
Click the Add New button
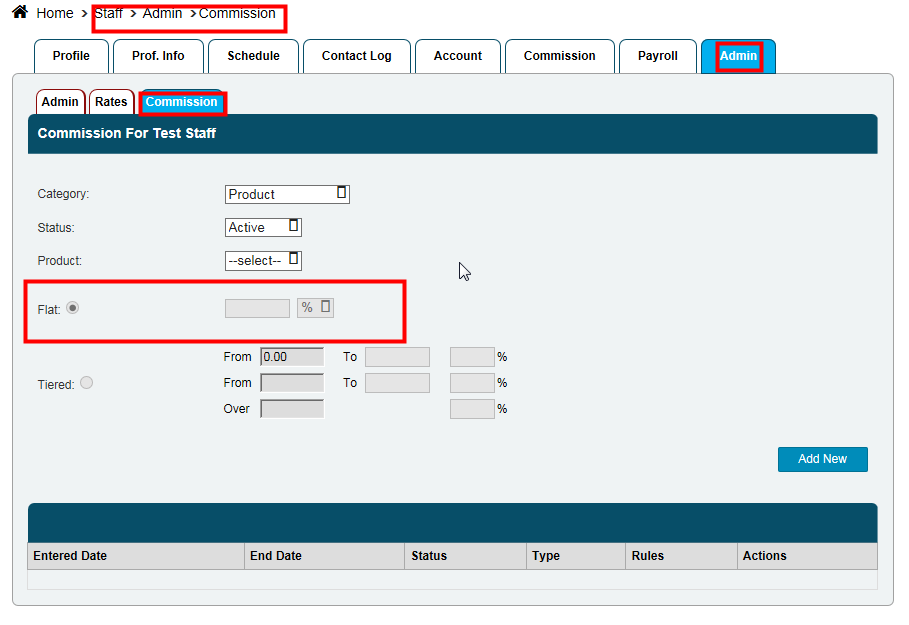(x=822, y=459)
